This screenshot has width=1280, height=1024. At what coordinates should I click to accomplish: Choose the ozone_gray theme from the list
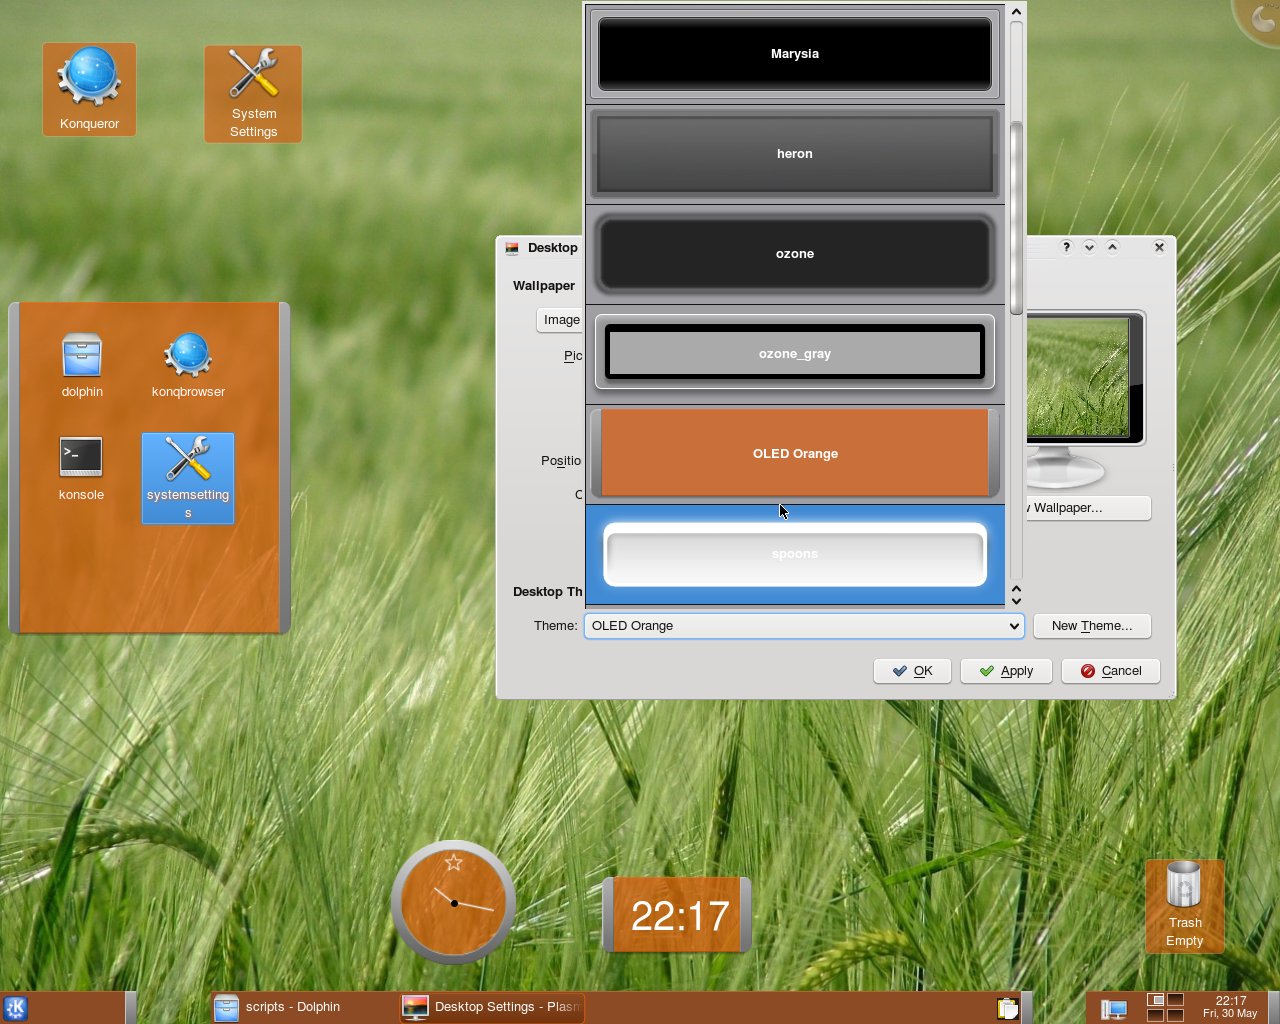tap(795, 354)
